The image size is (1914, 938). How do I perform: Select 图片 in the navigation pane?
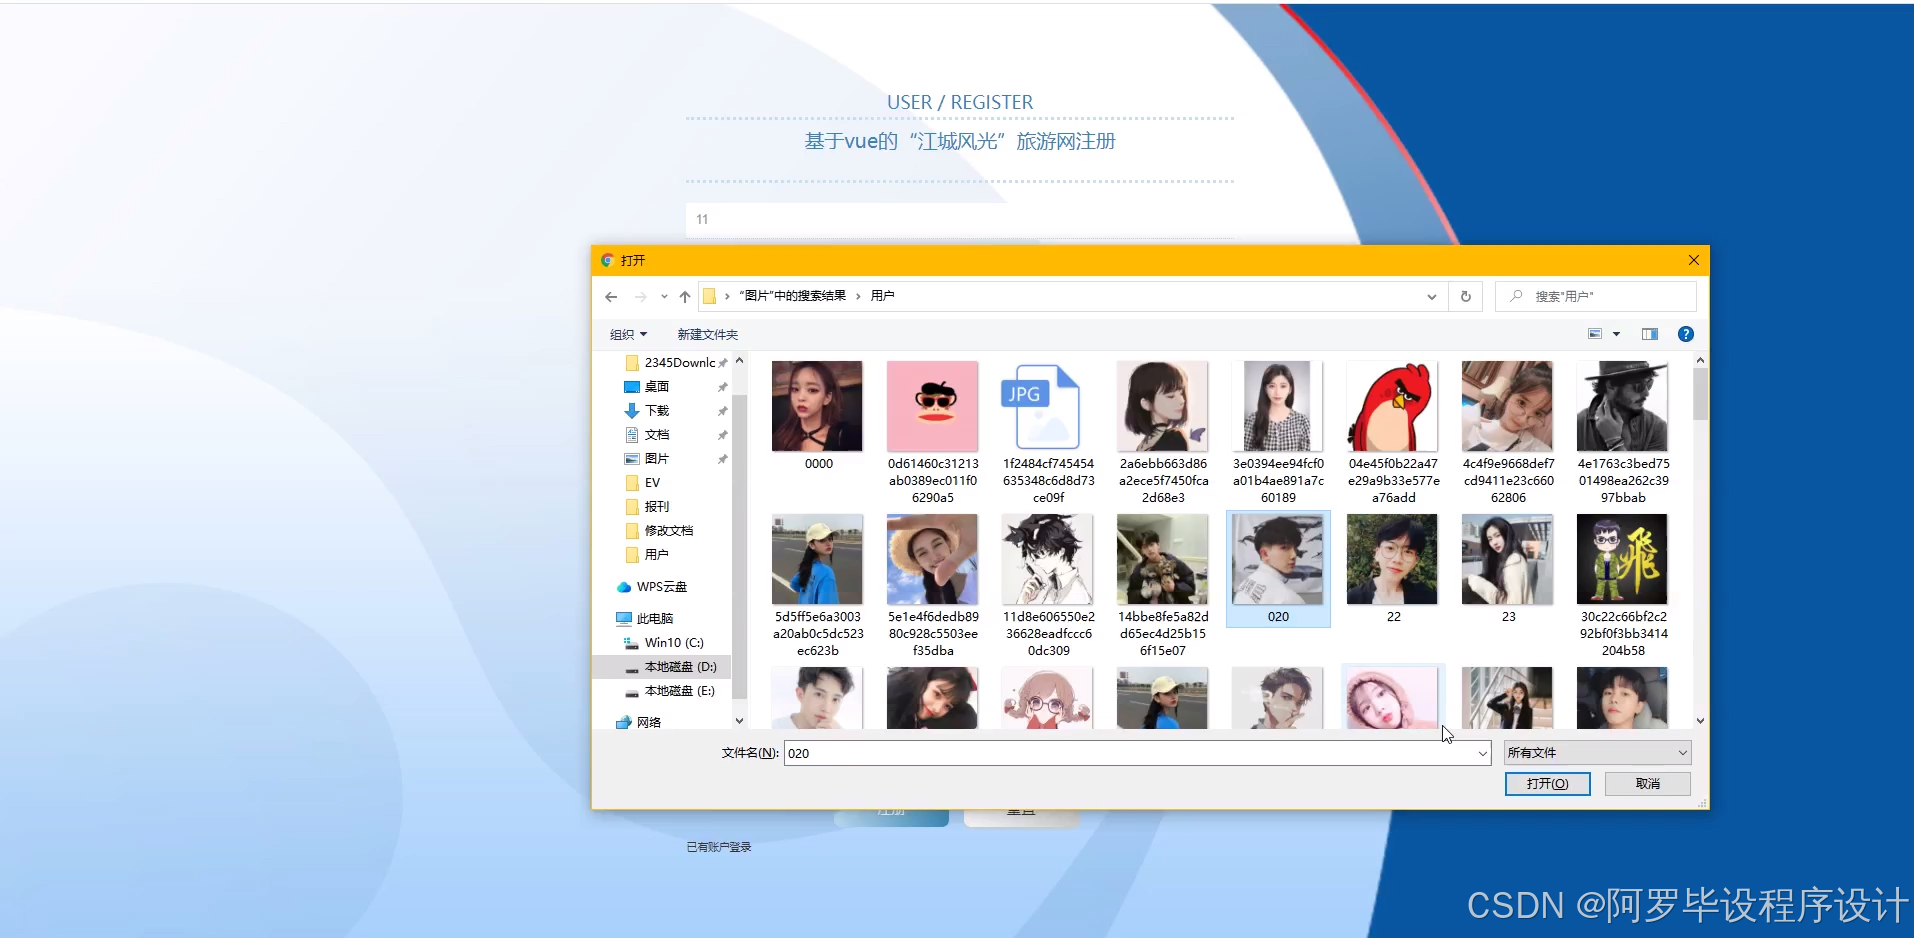pos(657,458)
